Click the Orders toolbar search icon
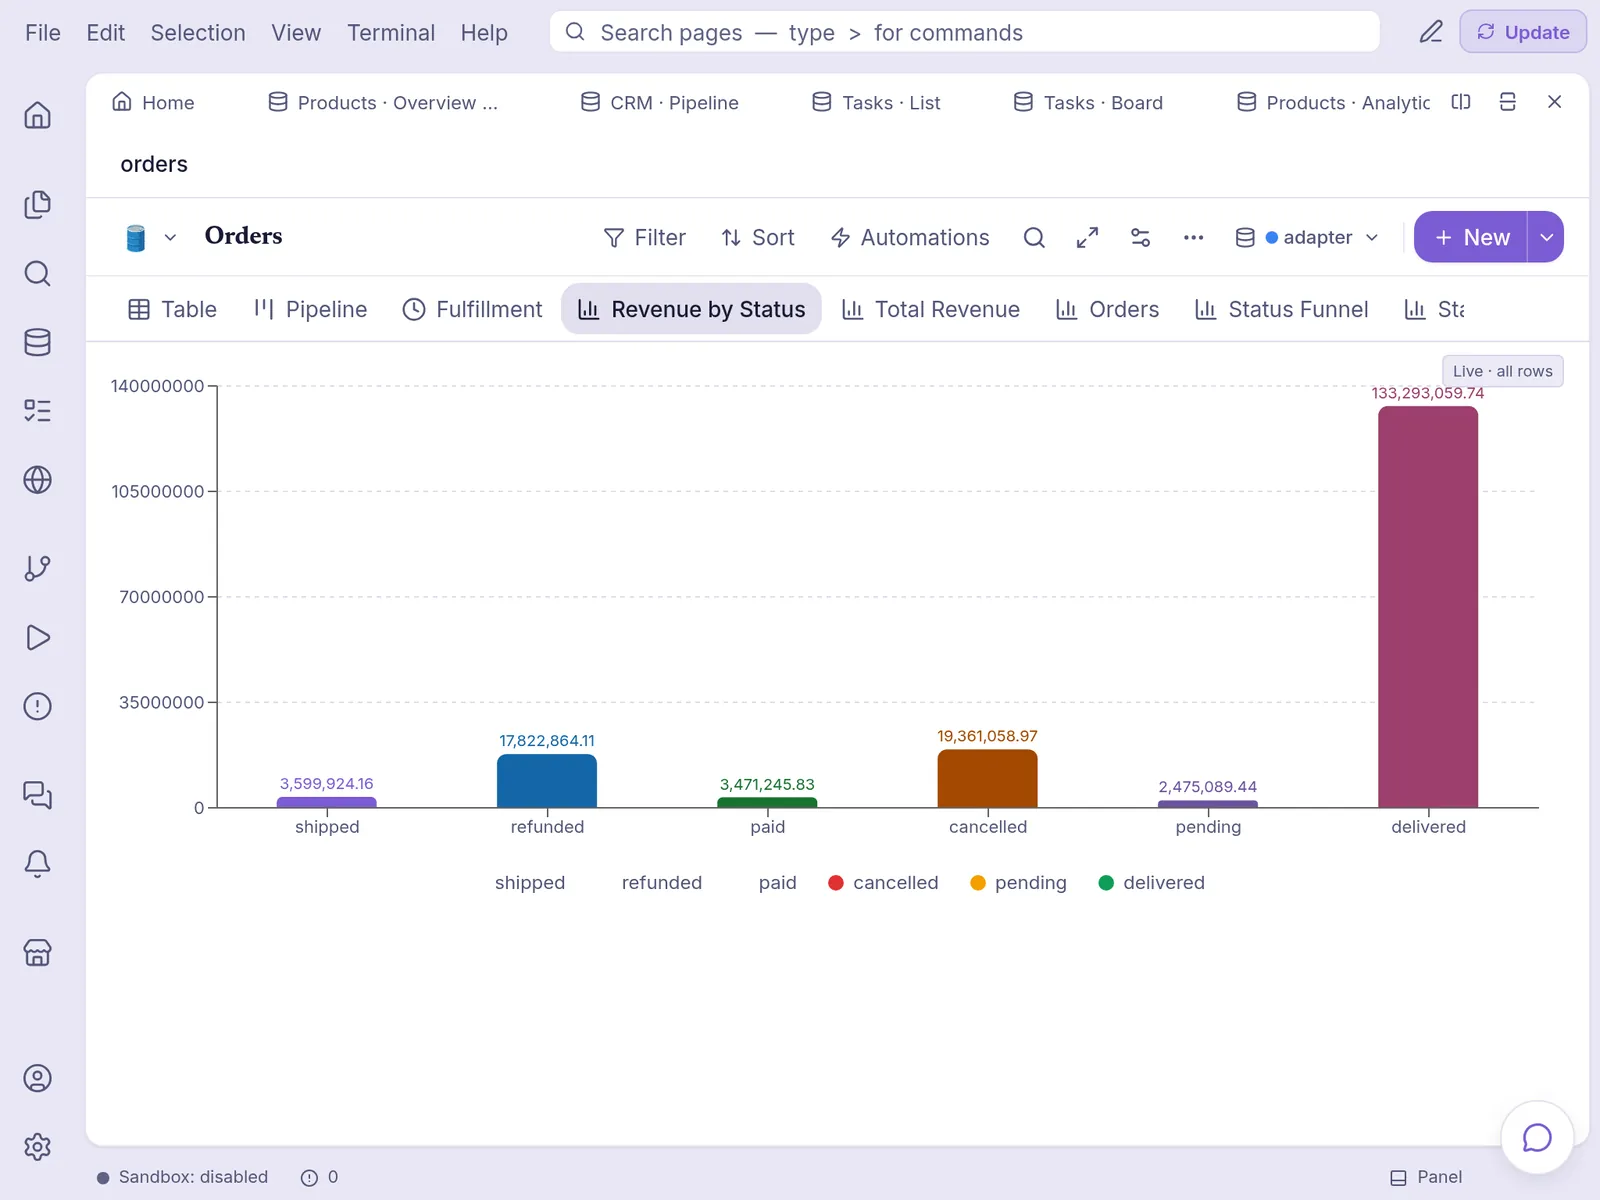This screenshot has height=1200, width=1600. click(x=1034, y=237)
